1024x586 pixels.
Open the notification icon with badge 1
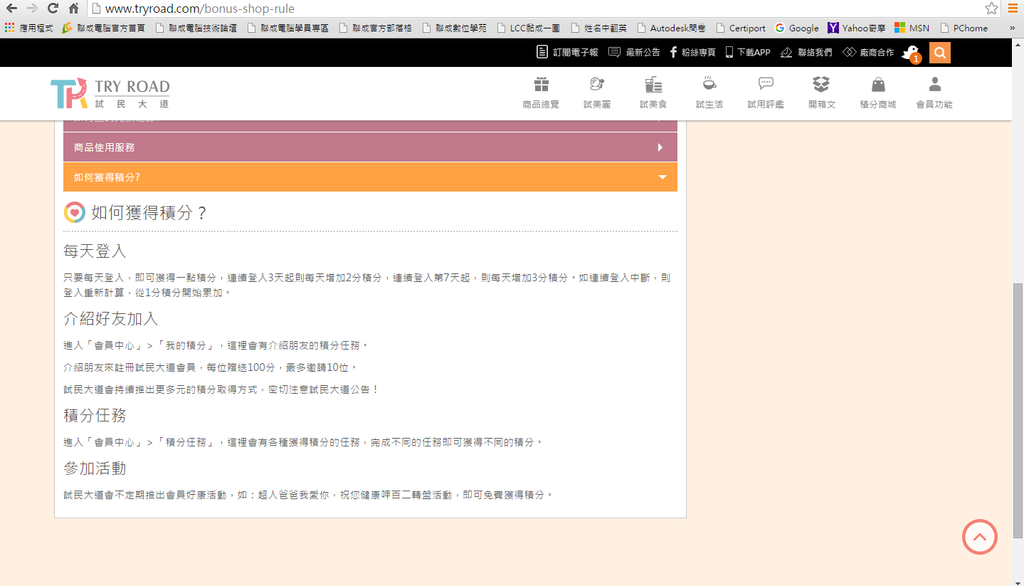pyautogui.click(x=911, y=54)
